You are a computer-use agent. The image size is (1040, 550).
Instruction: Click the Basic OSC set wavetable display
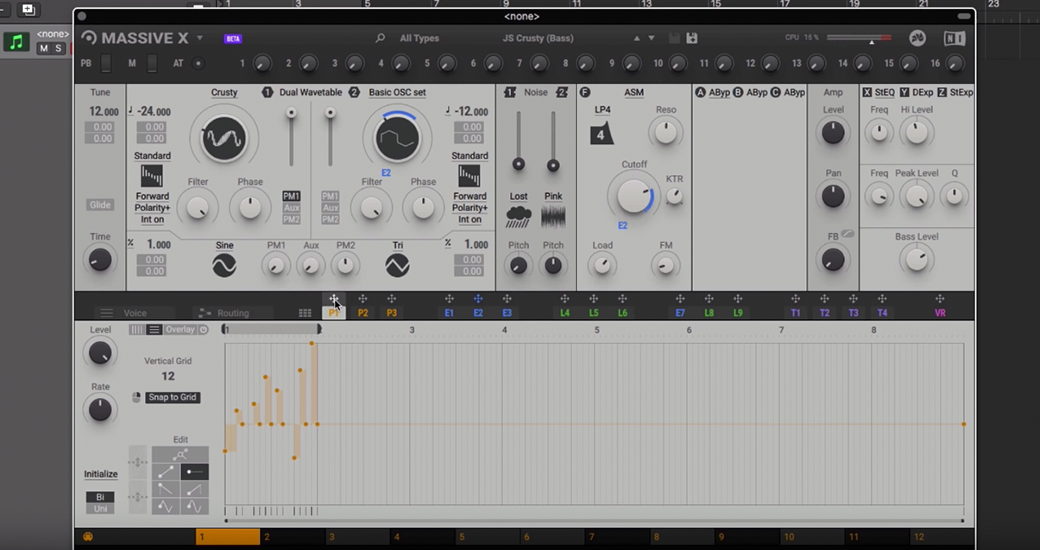click(397, 138)
